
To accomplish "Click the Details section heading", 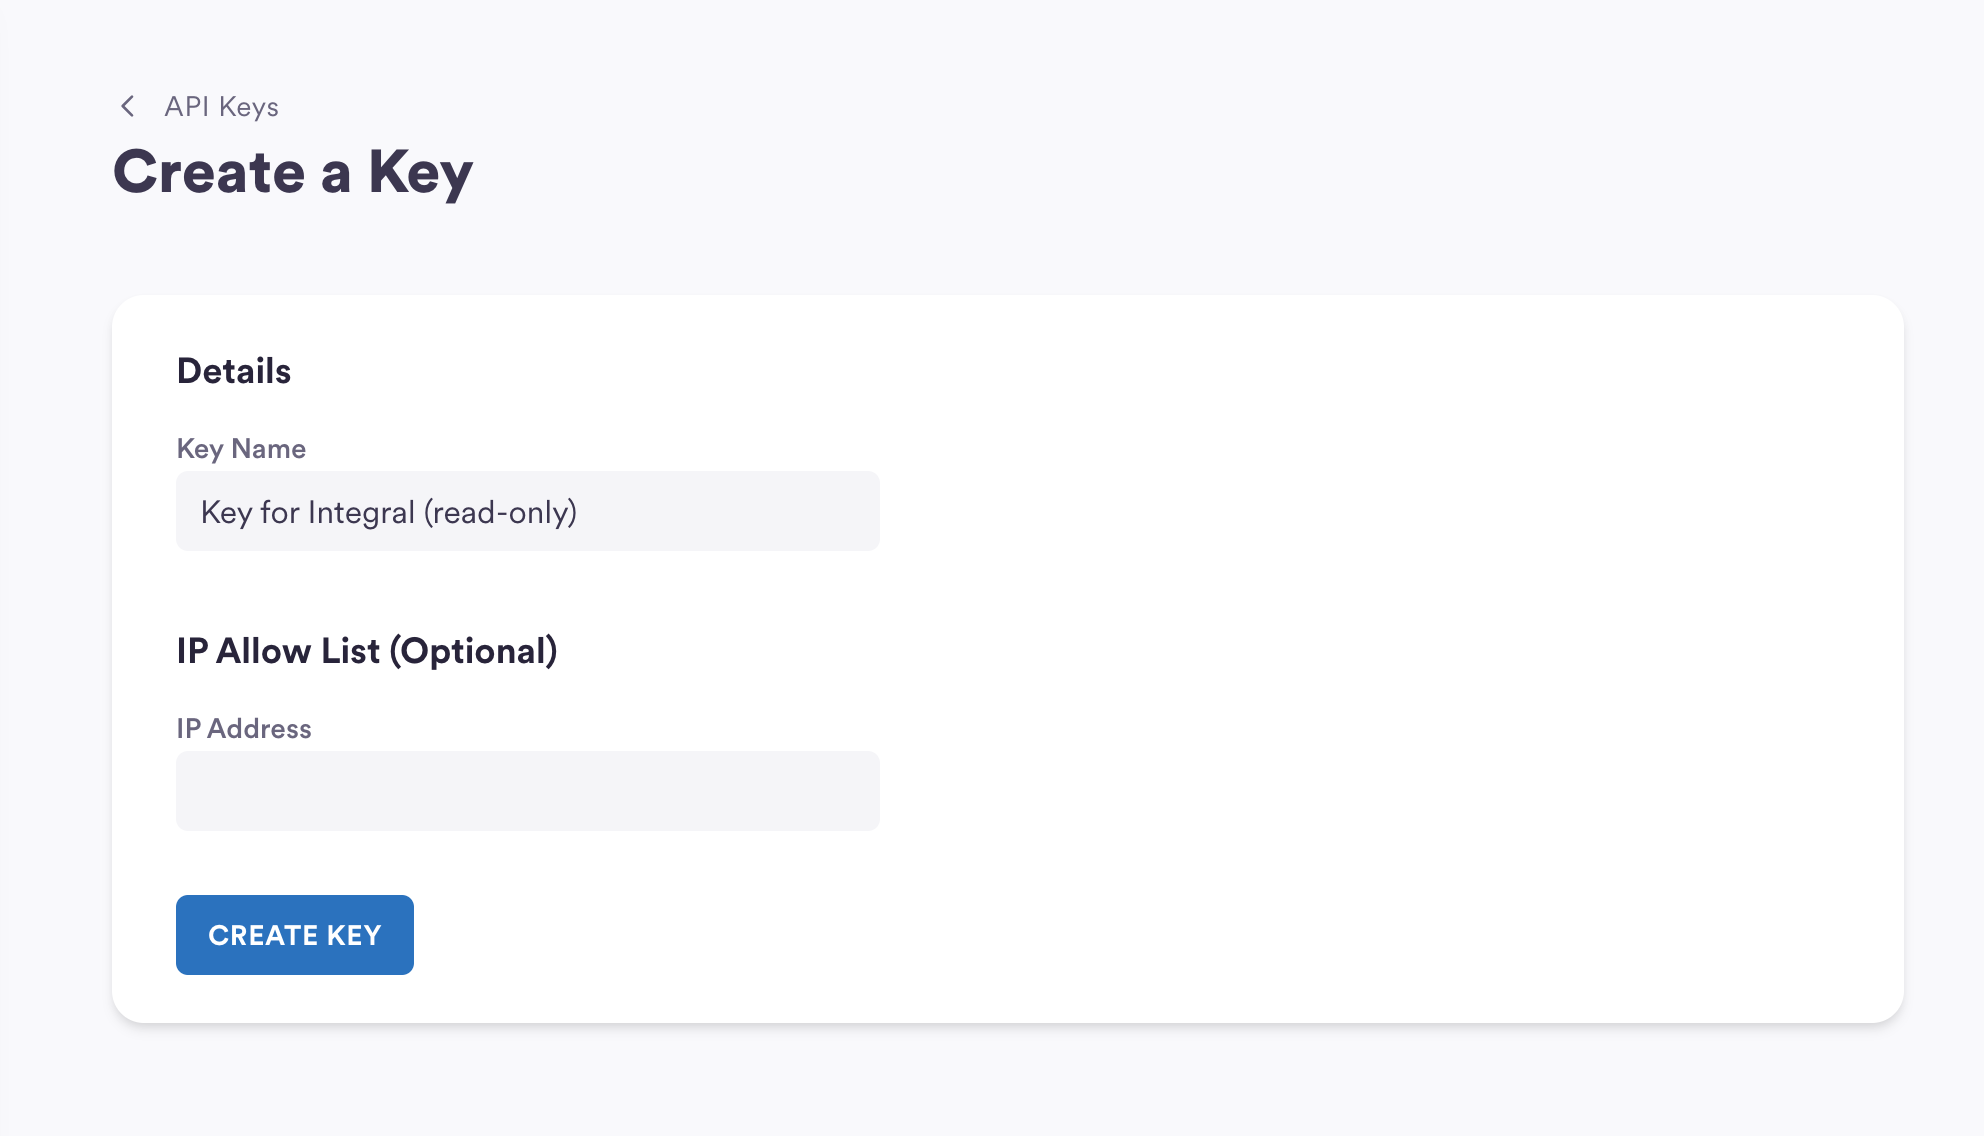I will click(x=234, y=371).
